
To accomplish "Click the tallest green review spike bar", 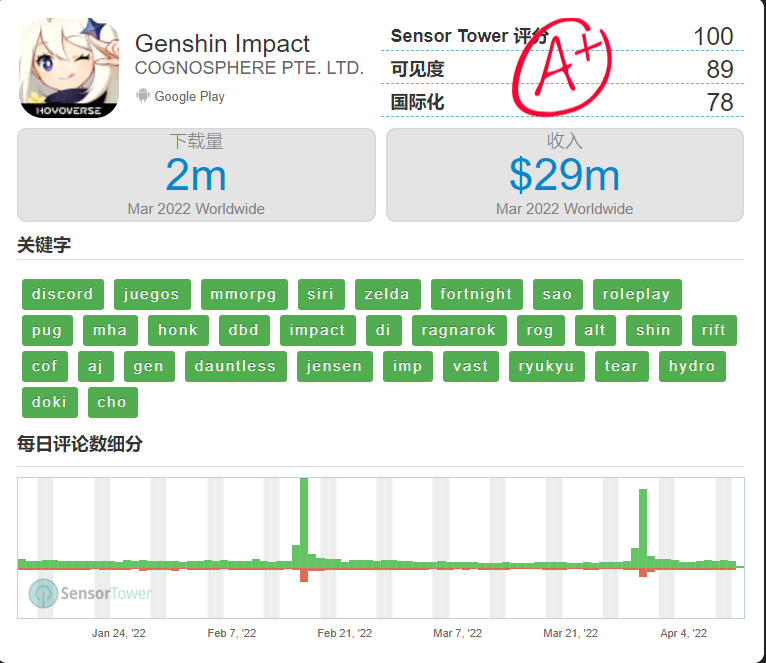I will click(303, 520).
